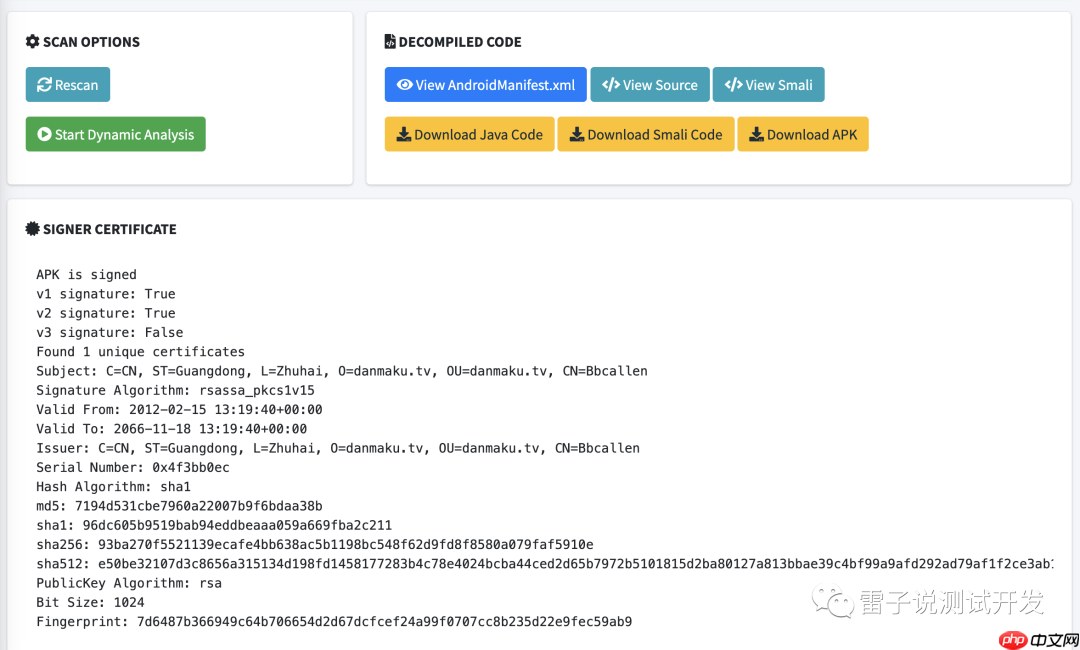Click 'Found 1 unique certificates' line
Screen dimensions: 1080x650
[x=141, y=352]
